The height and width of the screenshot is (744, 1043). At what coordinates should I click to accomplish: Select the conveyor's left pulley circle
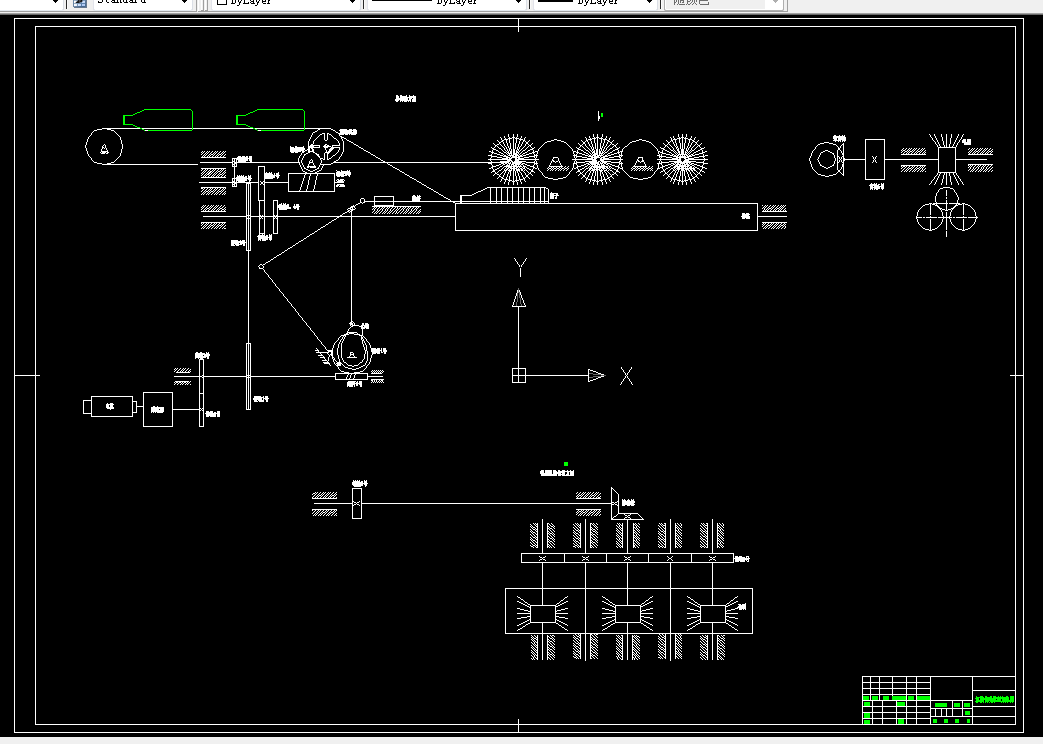pos(104,146)
